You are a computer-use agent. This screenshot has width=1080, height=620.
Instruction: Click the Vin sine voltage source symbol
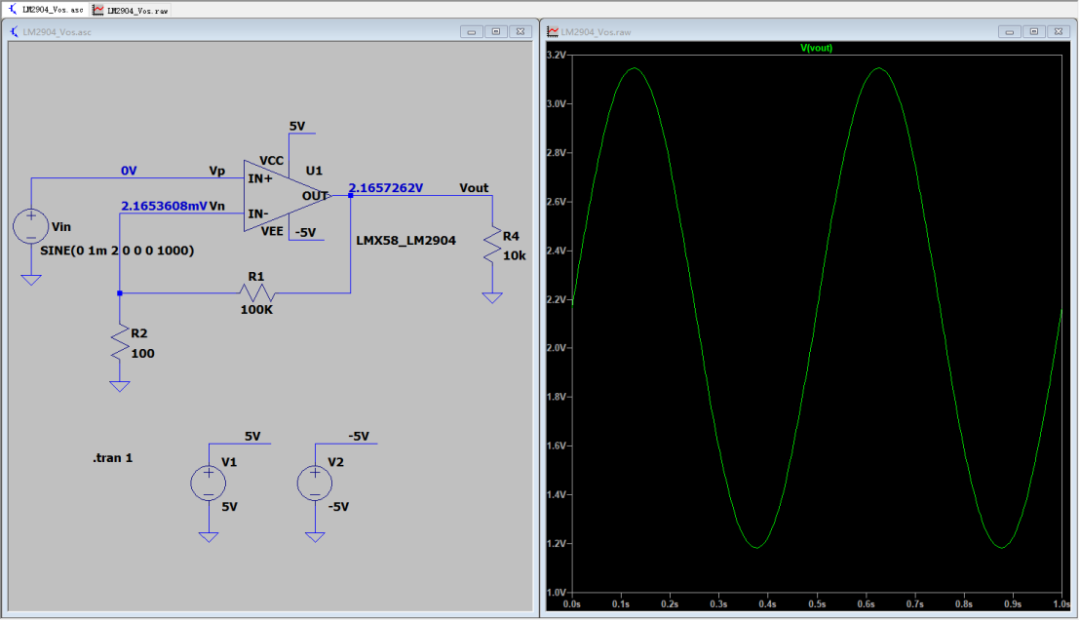(x=31, y=227)
